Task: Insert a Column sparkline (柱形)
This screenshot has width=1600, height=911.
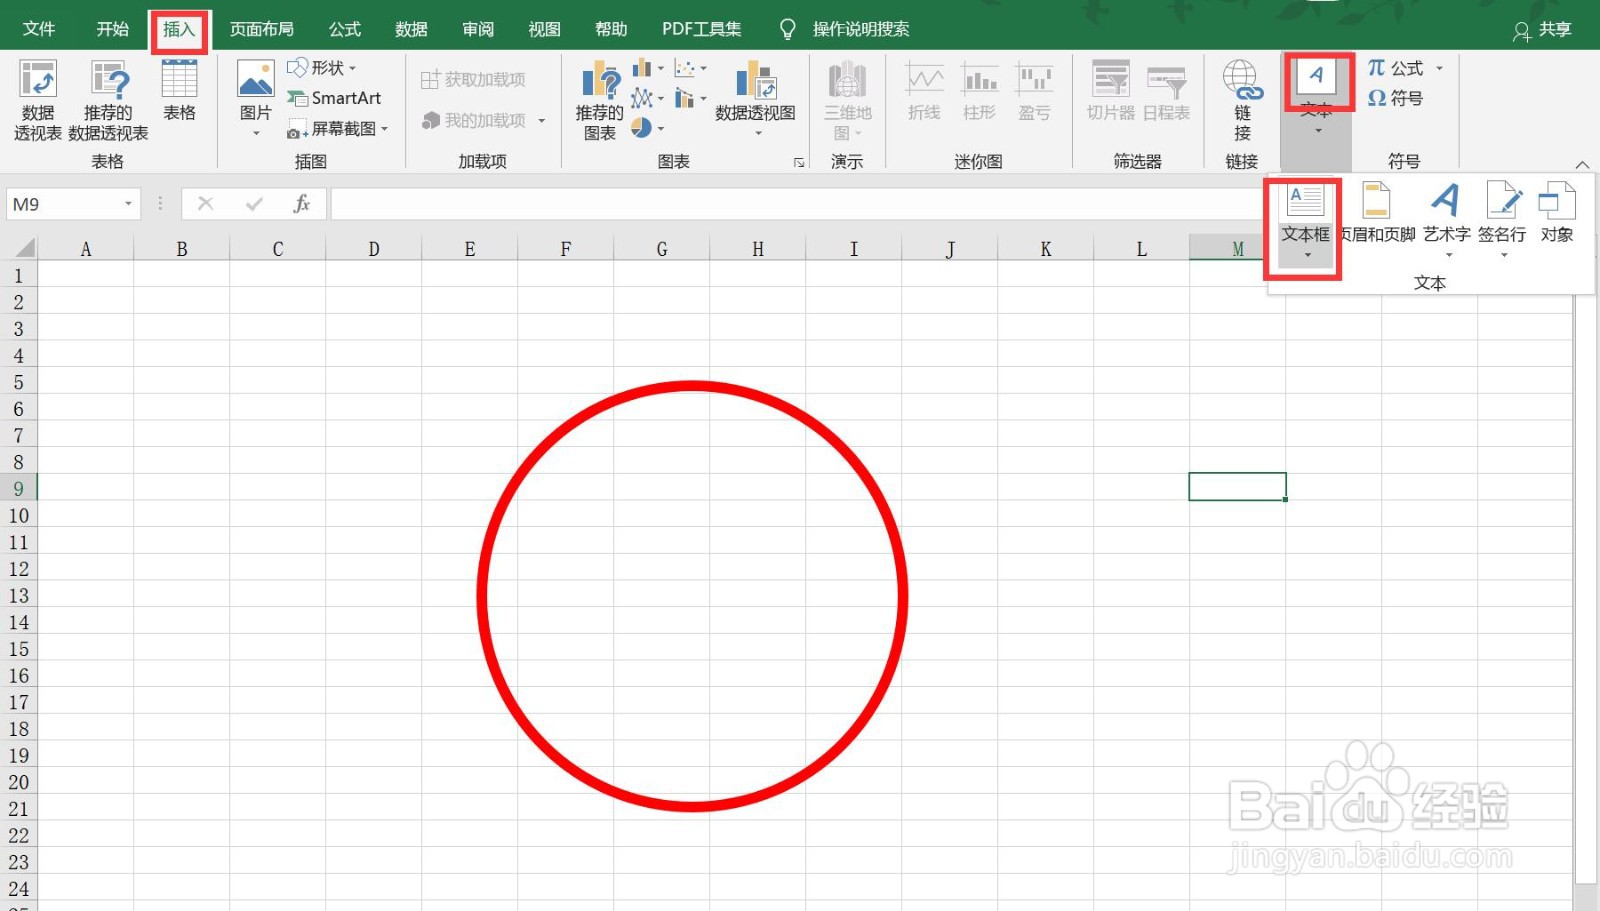Action: coord(979,91)
